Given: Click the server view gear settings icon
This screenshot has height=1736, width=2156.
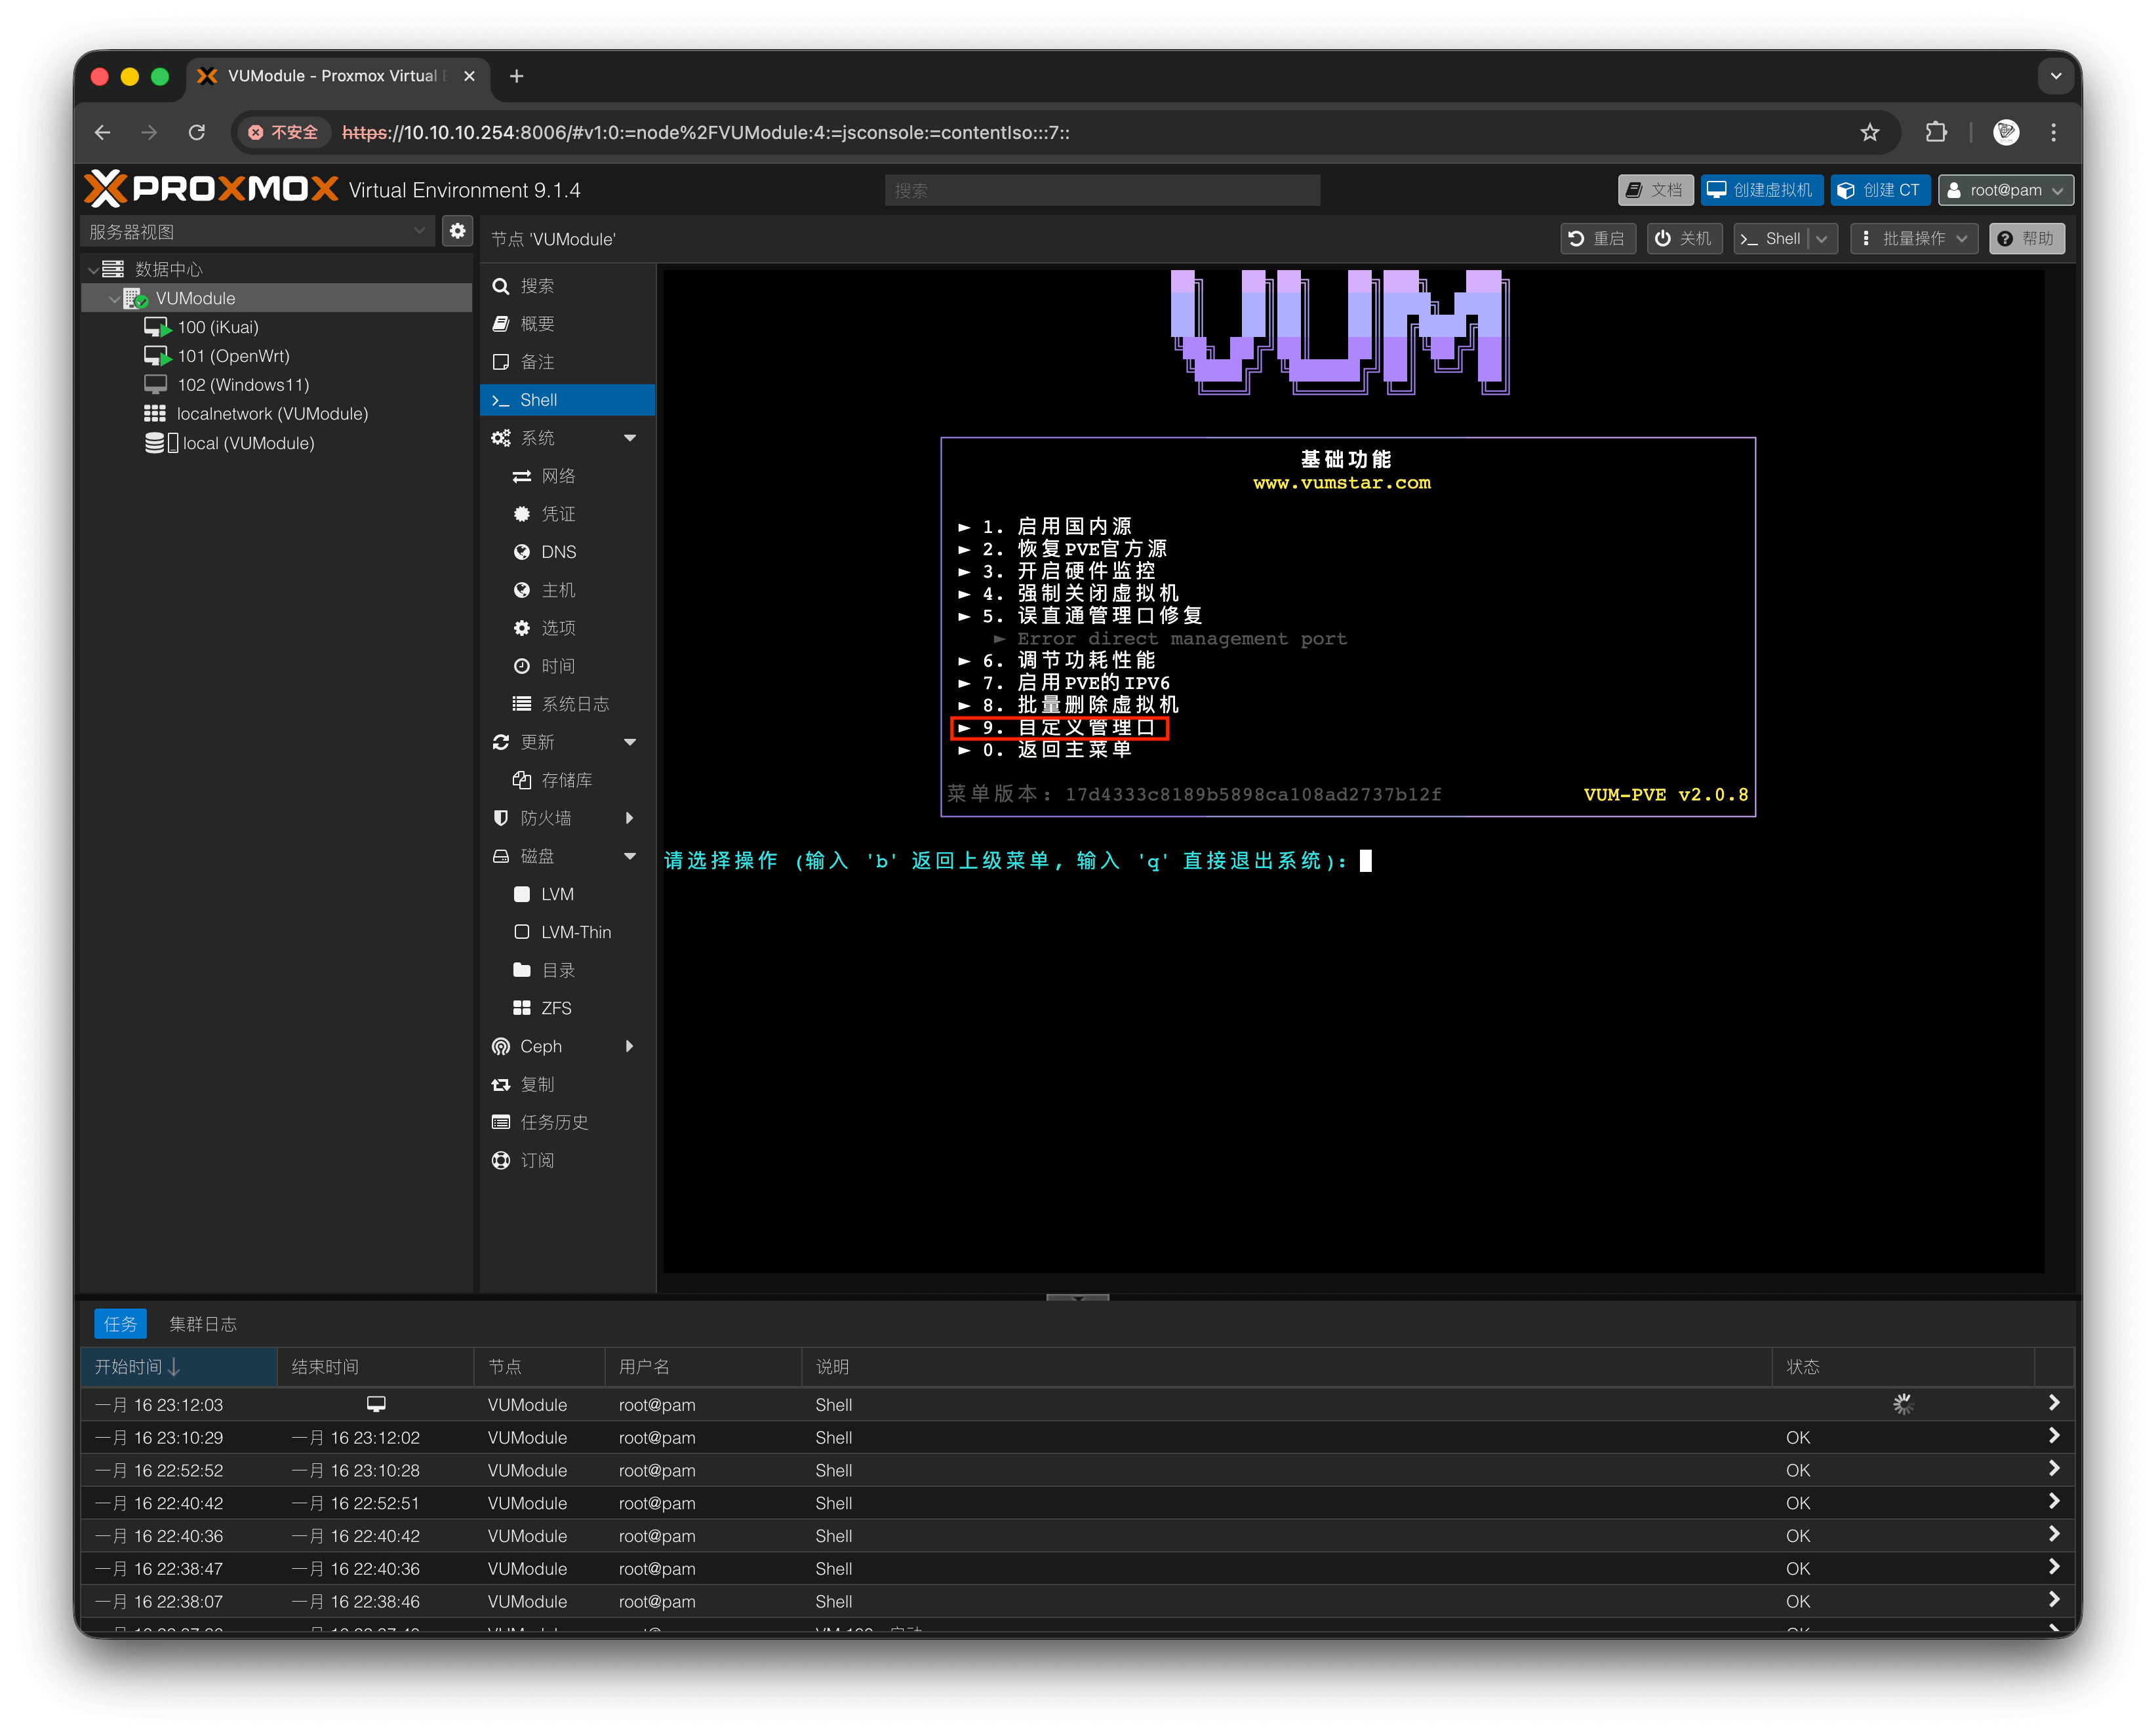Looking at the screenshot, I should [458, 230].
